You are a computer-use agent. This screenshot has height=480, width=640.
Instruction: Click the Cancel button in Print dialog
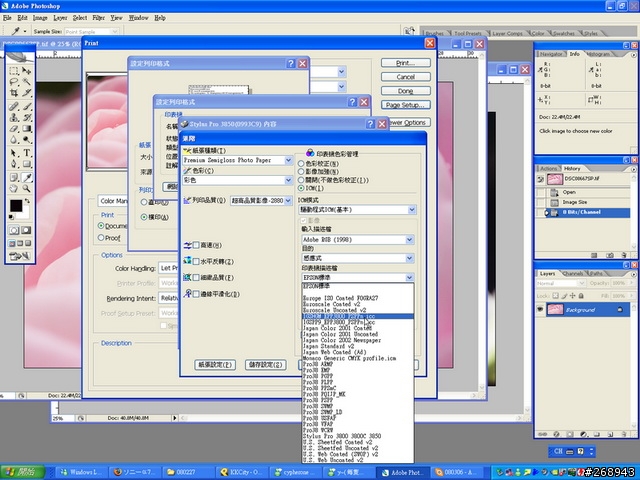point(406,77)
